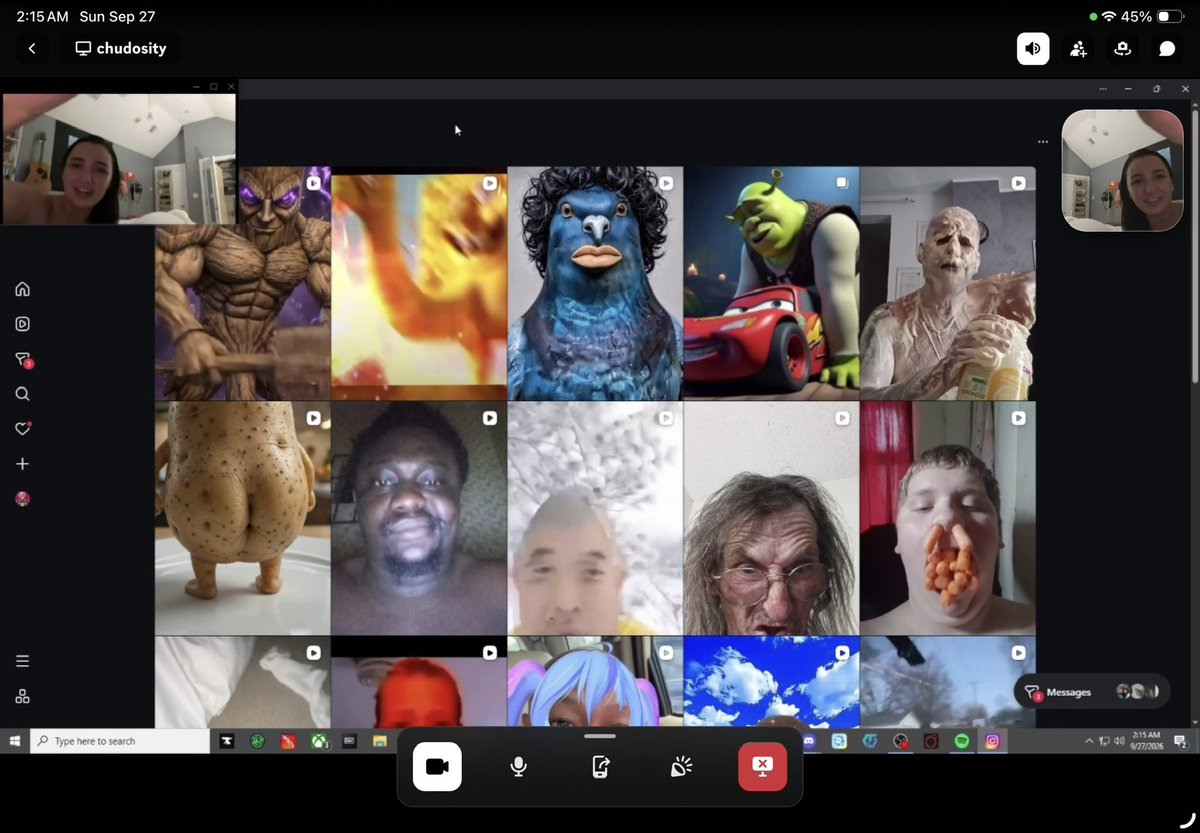Screen dimensions: 1200x833
Task: Open the old woman with glasses reel
Action: 771,518
